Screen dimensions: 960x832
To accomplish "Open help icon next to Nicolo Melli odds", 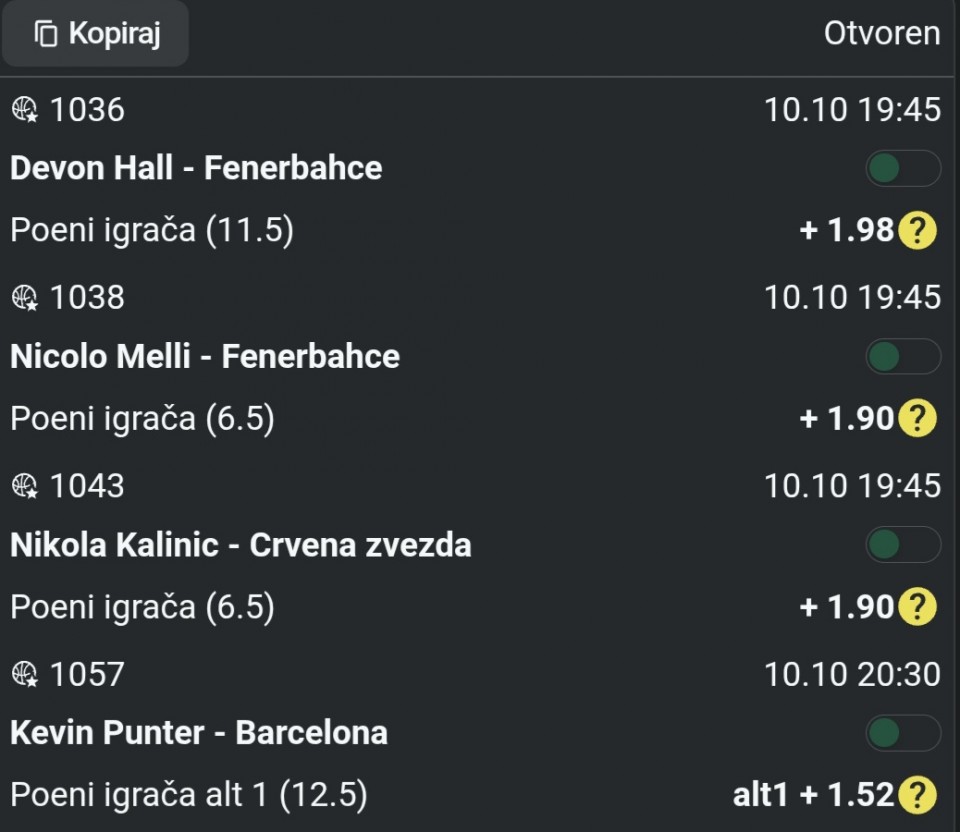I will click(917, 419).
